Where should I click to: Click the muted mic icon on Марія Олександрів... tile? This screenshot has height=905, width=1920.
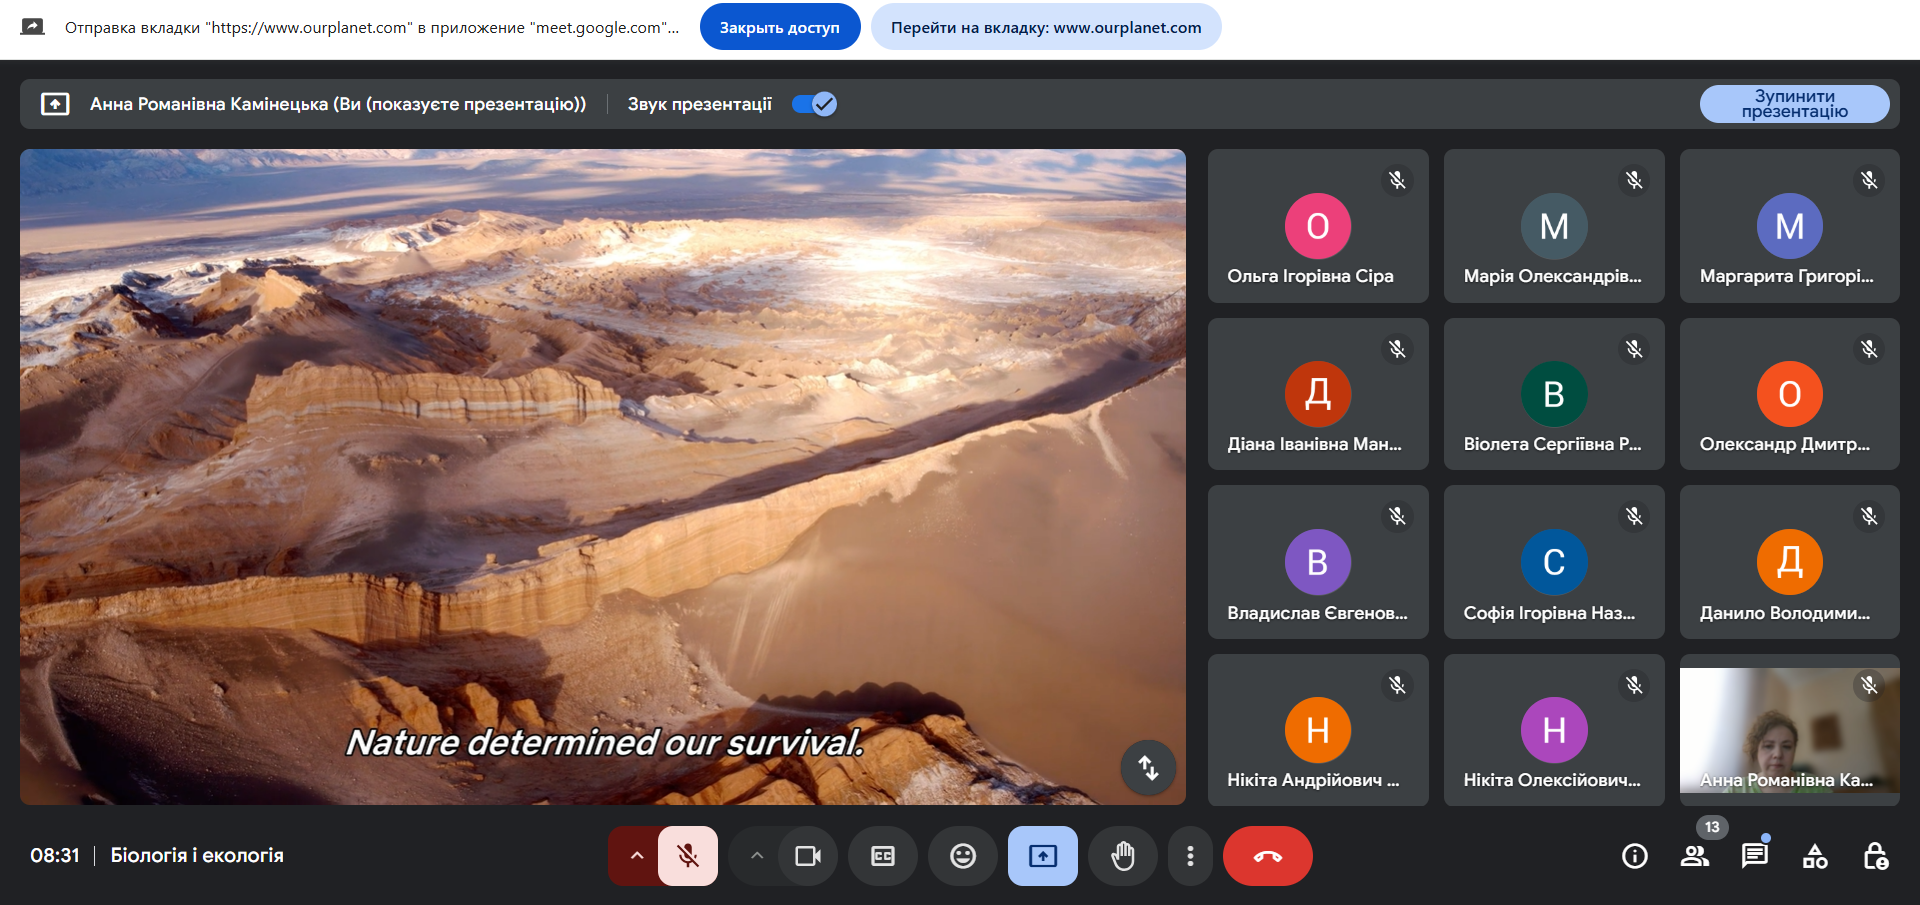click(1634, 180)
